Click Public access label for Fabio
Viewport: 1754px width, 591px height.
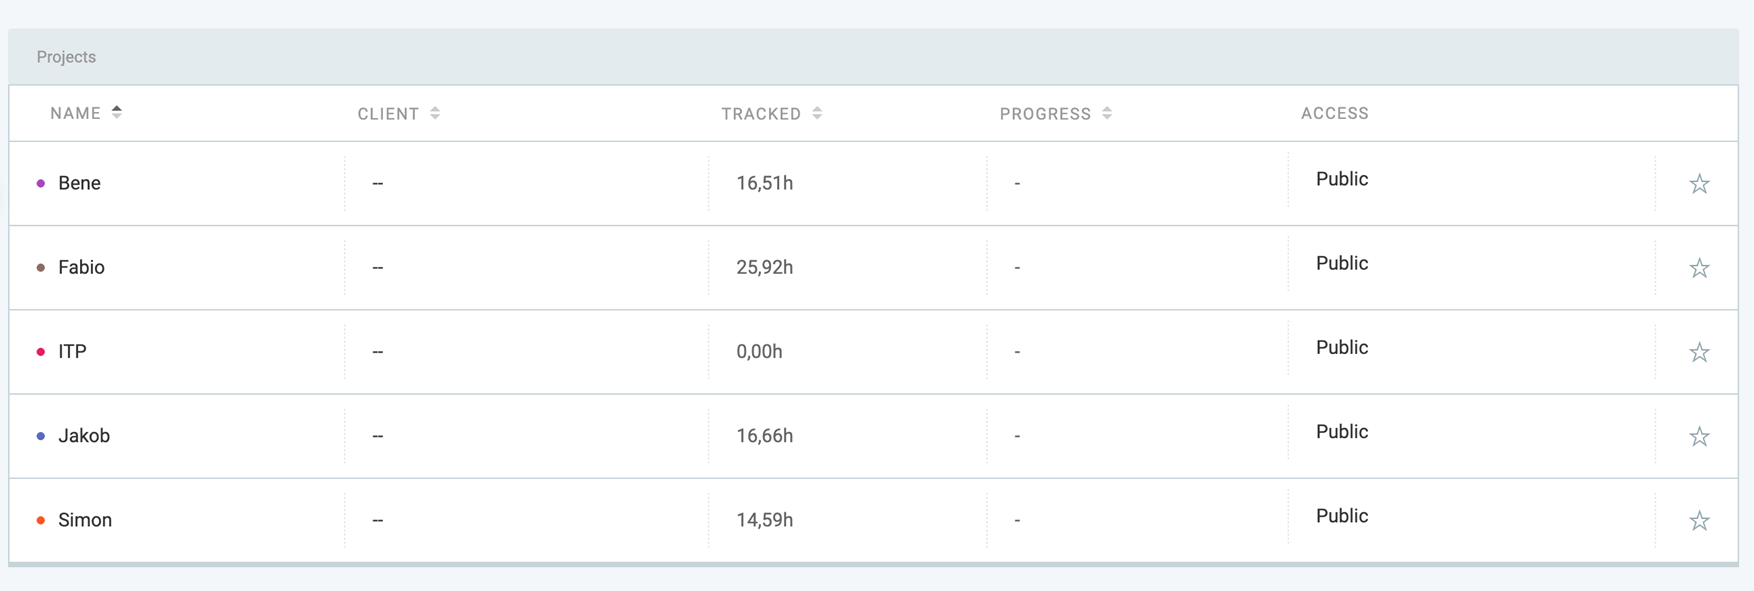[x=1341, y=263]
